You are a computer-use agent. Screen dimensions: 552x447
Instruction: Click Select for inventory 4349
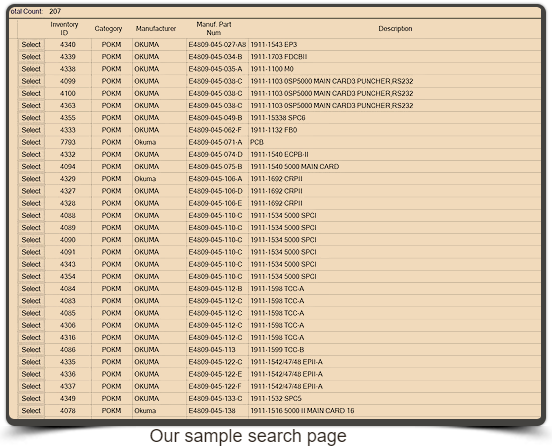[31, 398]
